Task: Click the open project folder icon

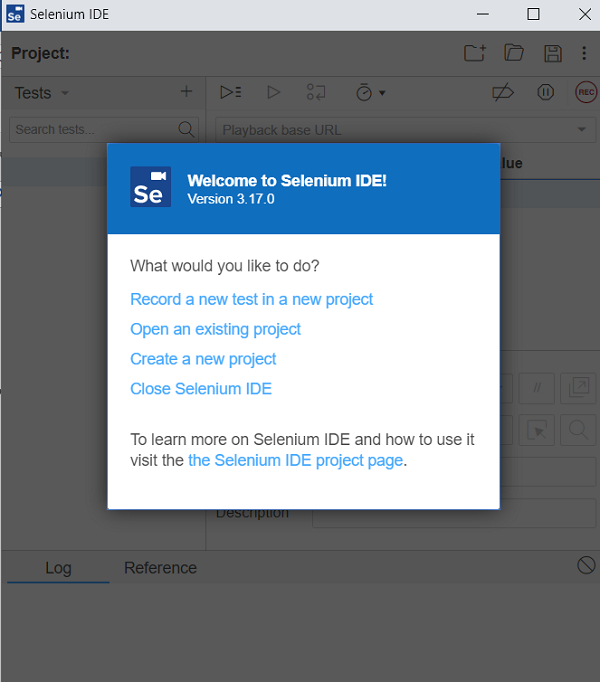Action: pyautogui.click(x=513, y=53)
